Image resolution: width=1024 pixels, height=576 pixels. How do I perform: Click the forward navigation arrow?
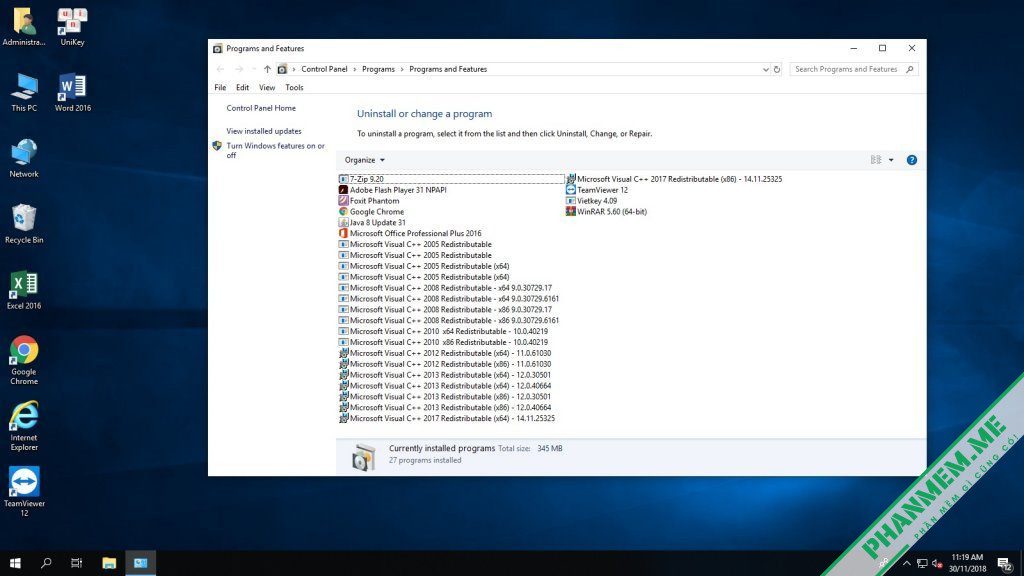click(x=239, y=69)
